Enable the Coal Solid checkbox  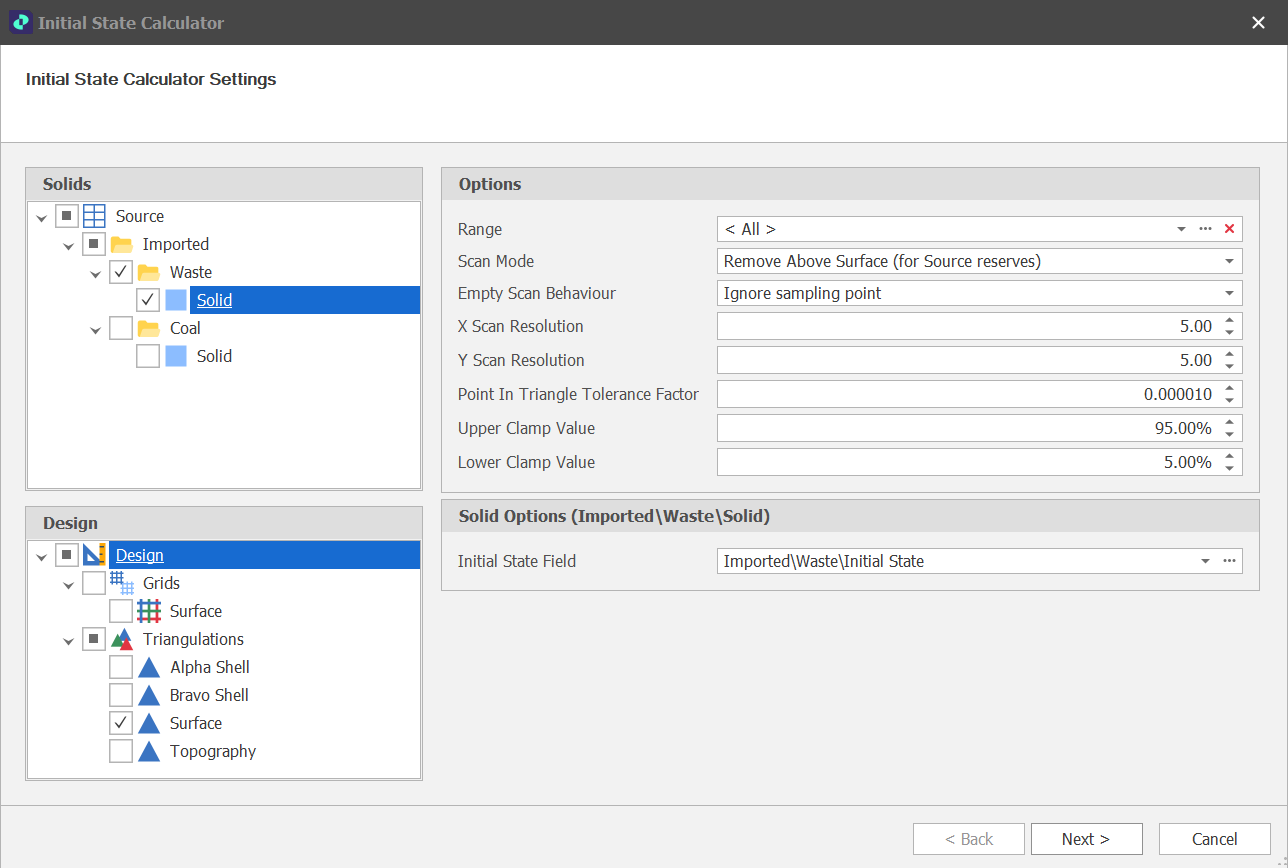click(x=148, y=356)
